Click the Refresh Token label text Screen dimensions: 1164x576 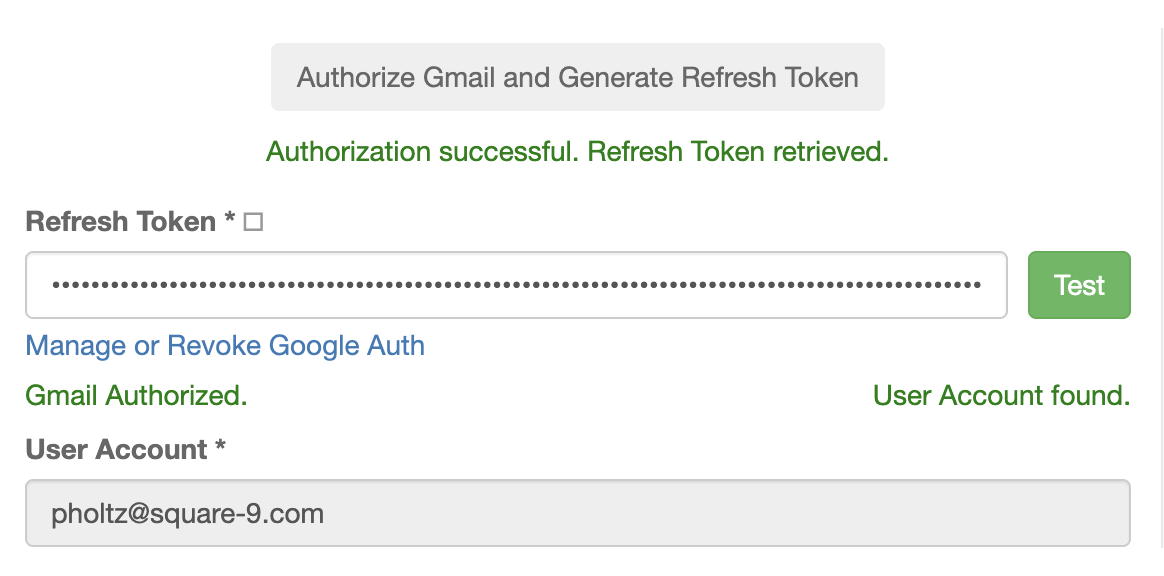pos(120,221)
